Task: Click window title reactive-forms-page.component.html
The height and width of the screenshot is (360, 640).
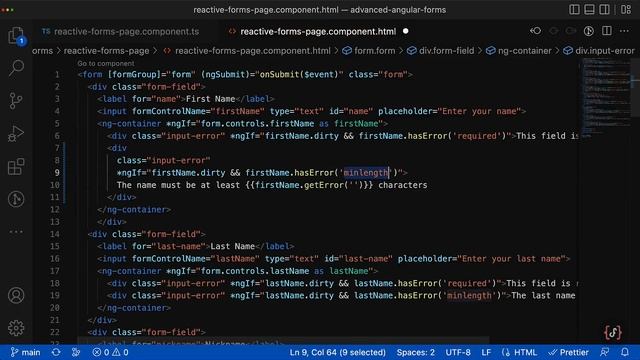Action: [266, 10]
